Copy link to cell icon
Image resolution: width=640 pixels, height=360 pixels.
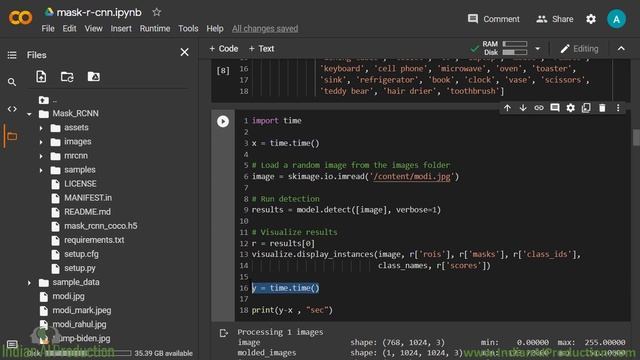tap(539, 108)
